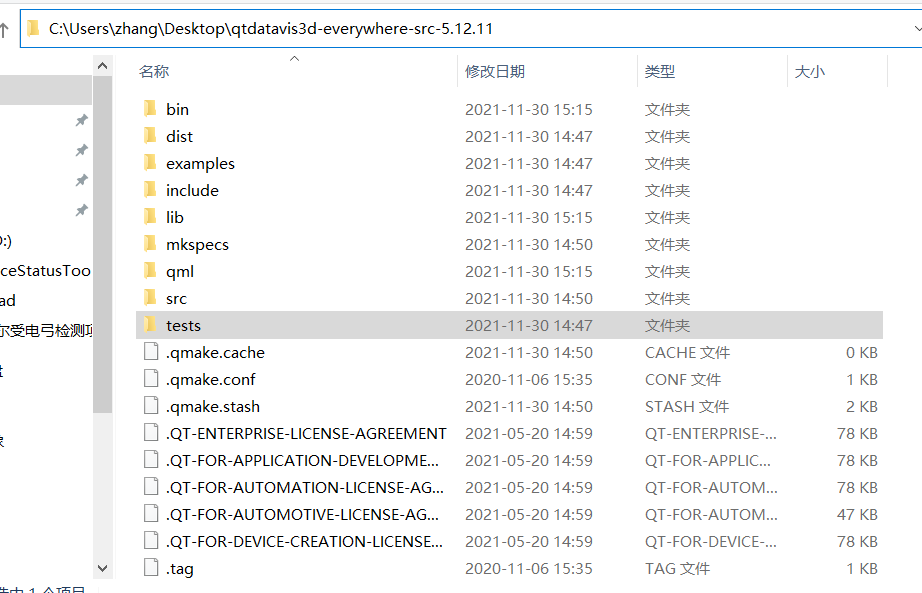Click the .tag file icon

point(151,568)
